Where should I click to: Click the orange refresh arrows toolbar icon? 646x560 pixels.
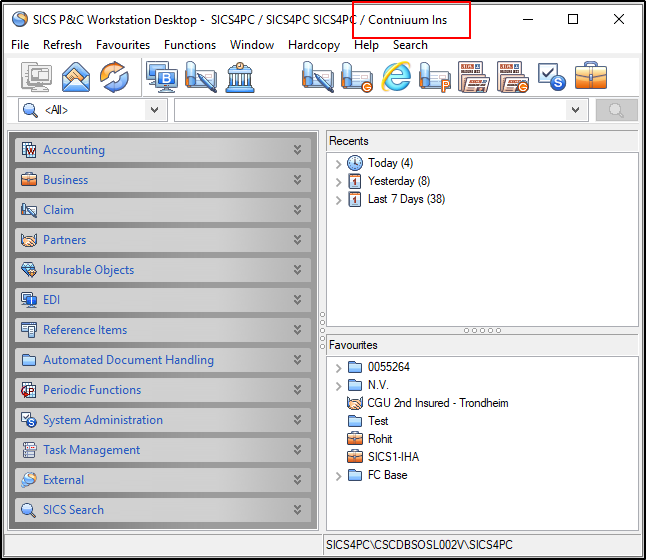click(114, 77)
